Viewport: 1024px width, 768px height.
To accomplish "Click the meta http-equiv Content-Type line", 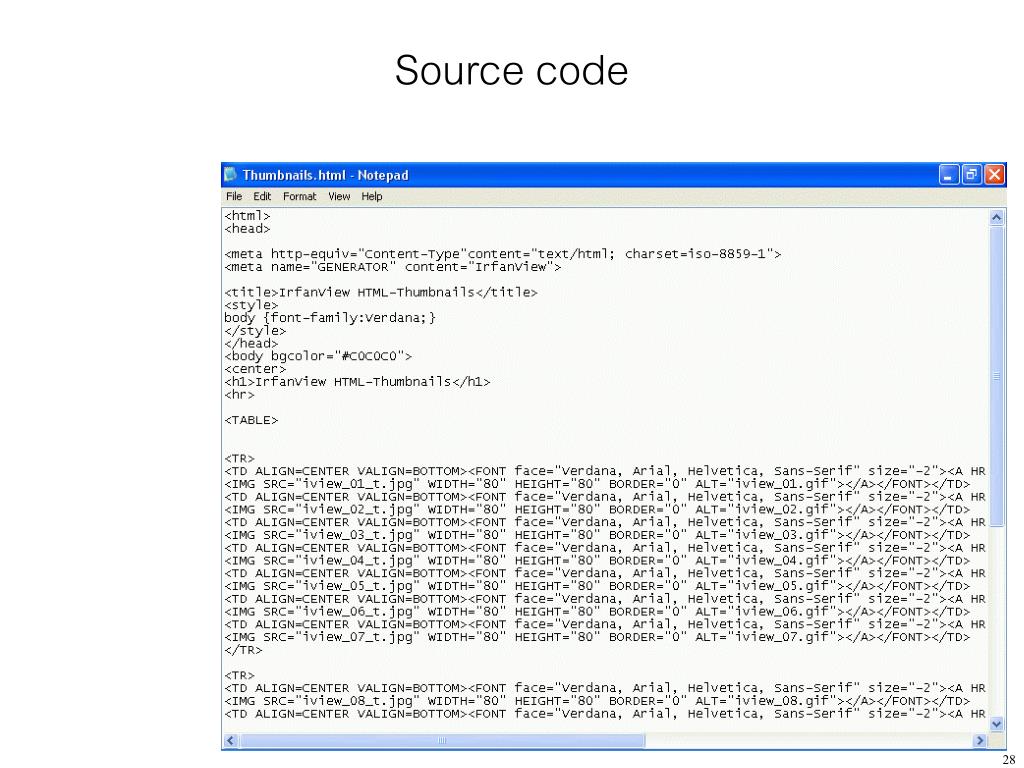I will 502,254.
